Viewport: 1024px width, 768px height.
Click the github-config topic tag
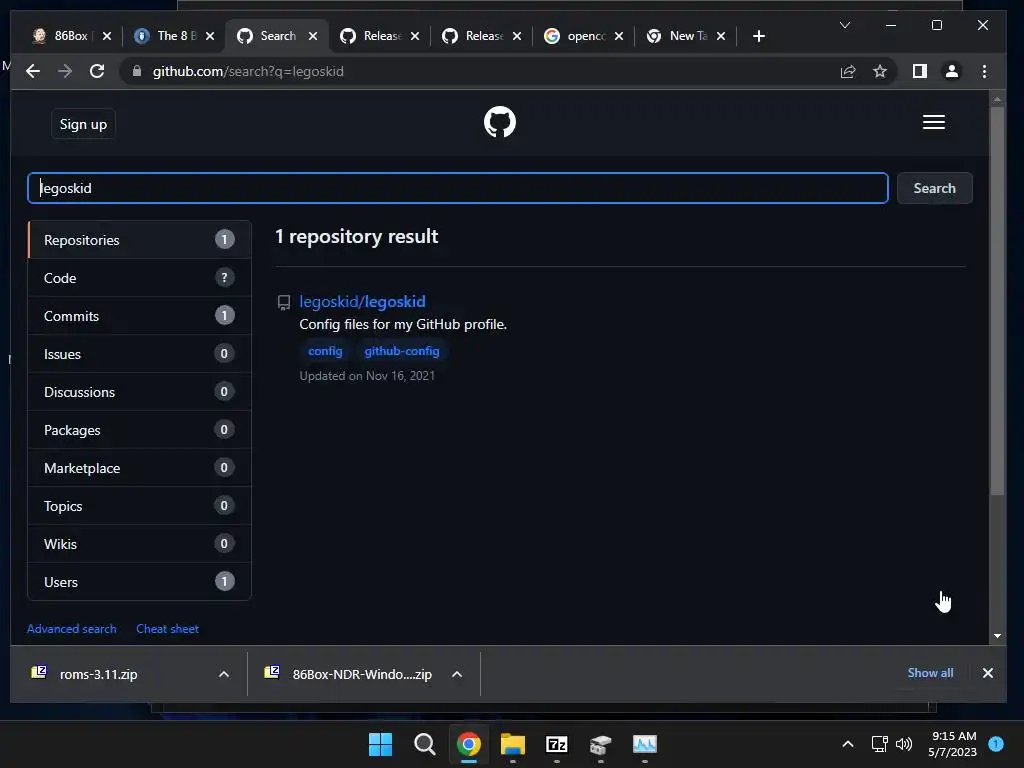[x=402, y=351]
